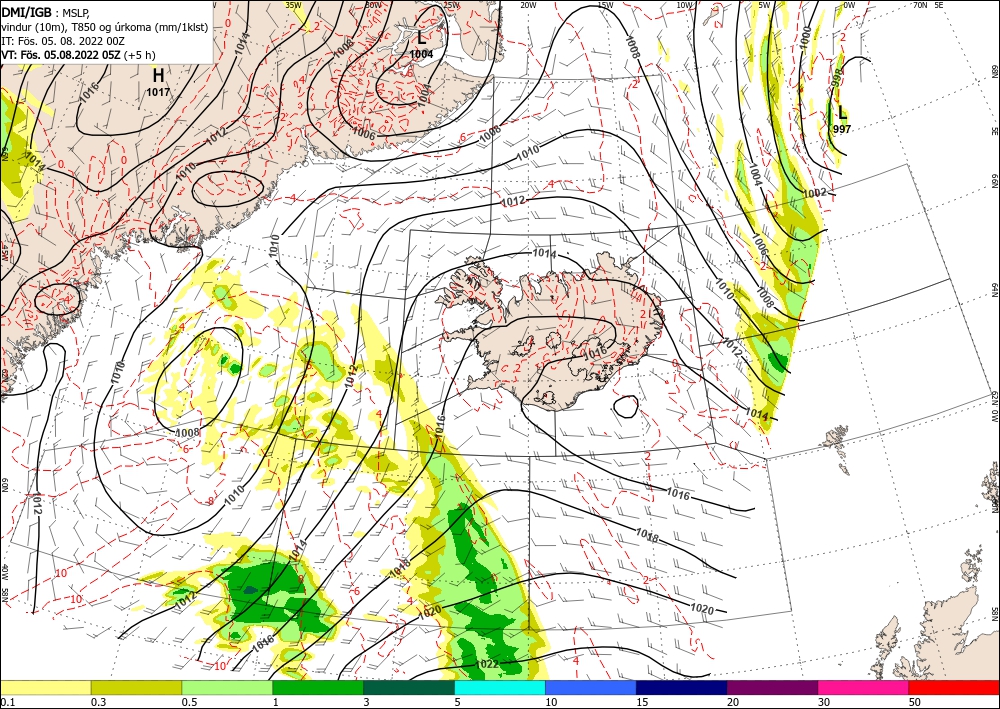This screenshot has height=709, width=1000.
Task: Select the blue 10–15 legend swatch
Action: pyautogui.click(x=591, y=687)
